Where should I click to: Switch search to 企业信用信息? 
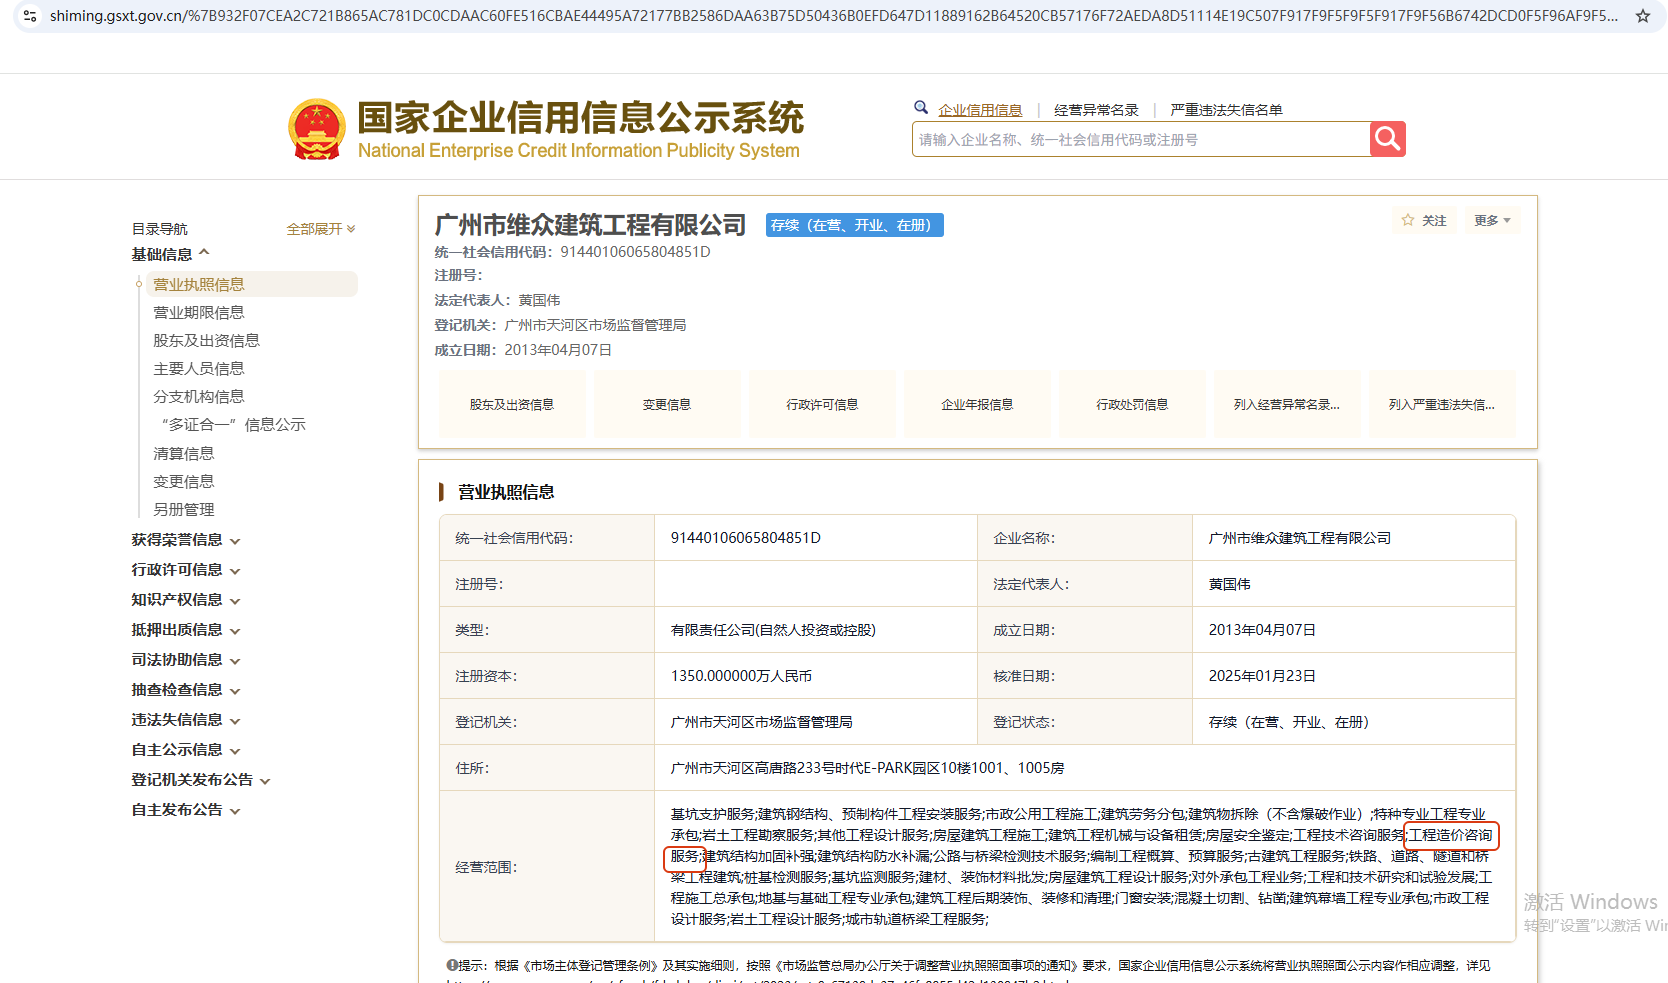tap(980, 110)
